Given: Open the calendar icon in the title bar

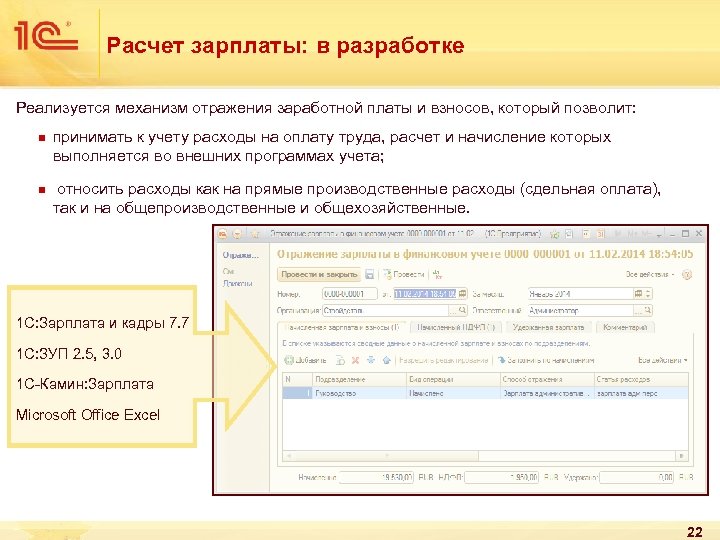Looking at the screenshot, I should click(601, 234).
